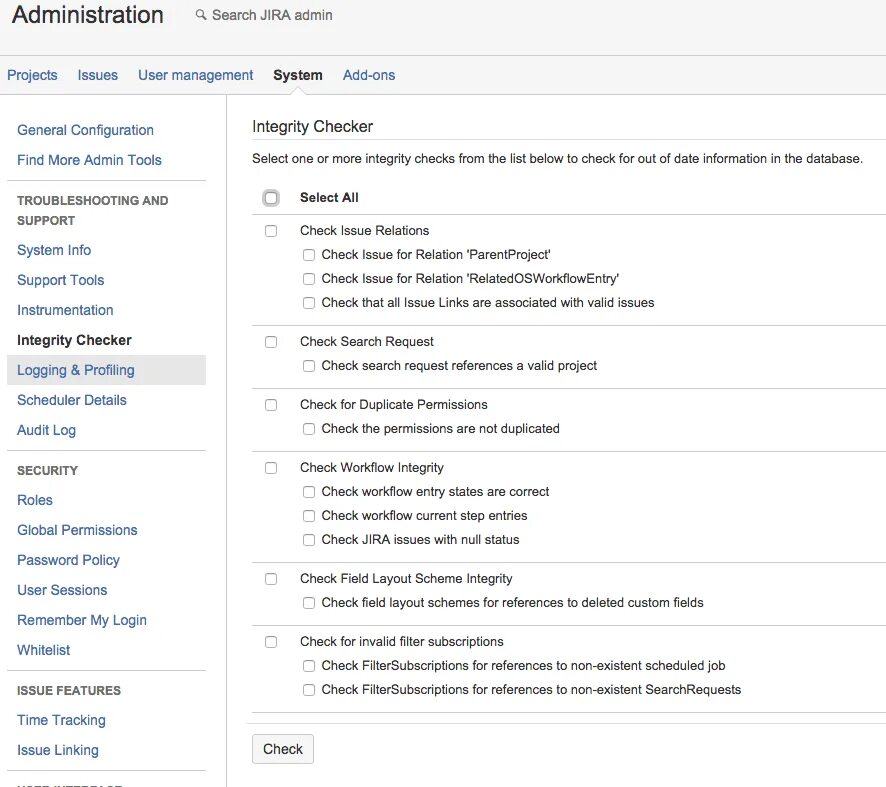Click into the Search JIRA admin field

tap(272, 15)
